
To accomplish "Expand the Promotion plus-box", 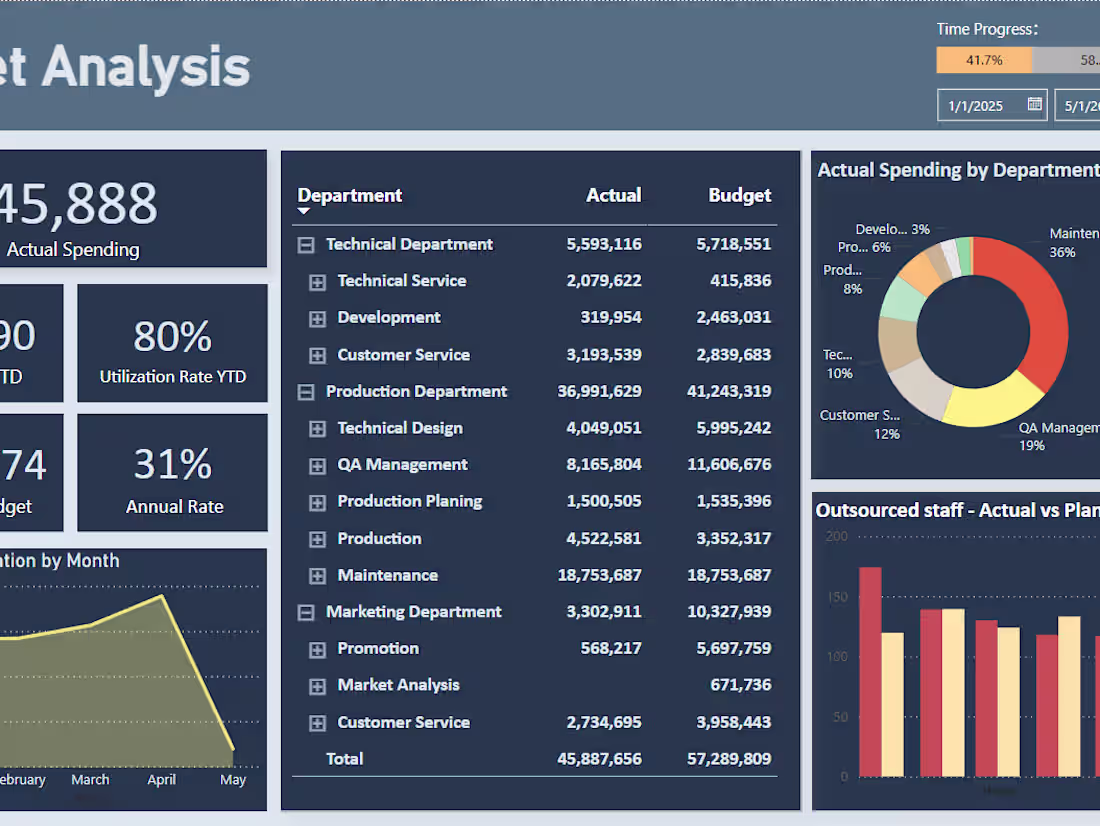I will click(317, 648).
